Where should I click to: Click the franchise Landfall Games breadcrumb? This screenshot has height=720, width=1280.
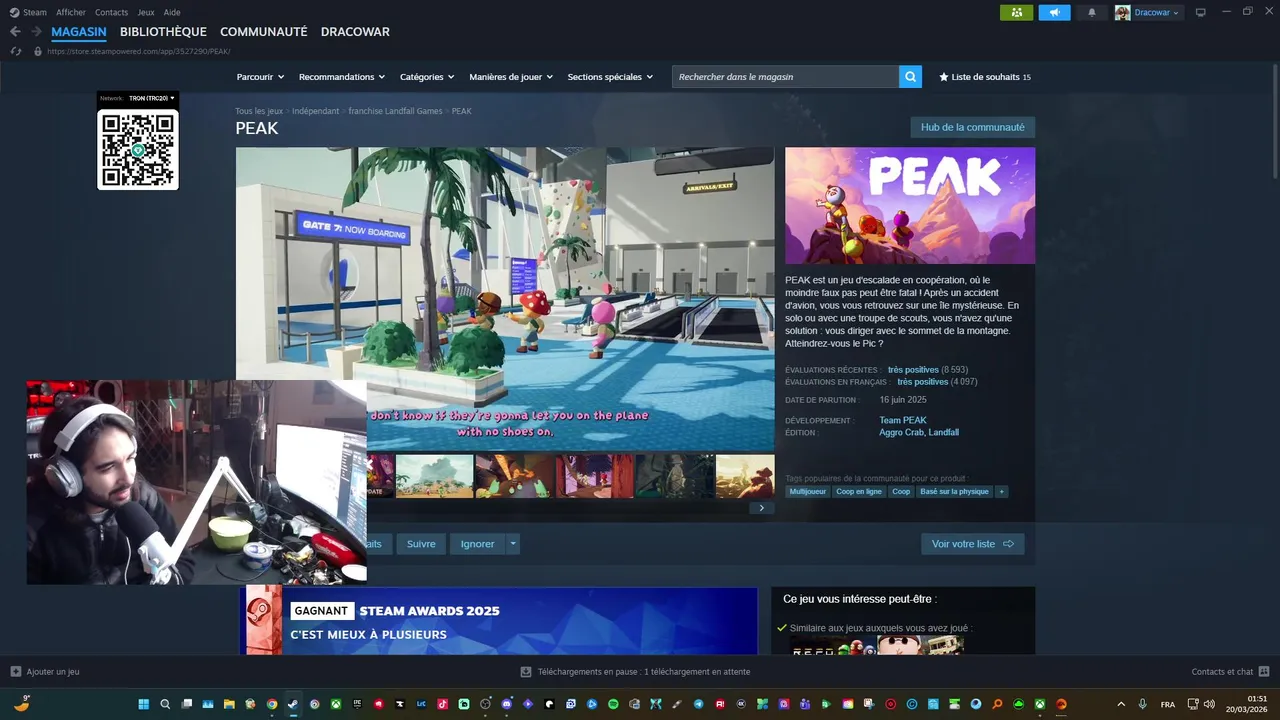395,111
